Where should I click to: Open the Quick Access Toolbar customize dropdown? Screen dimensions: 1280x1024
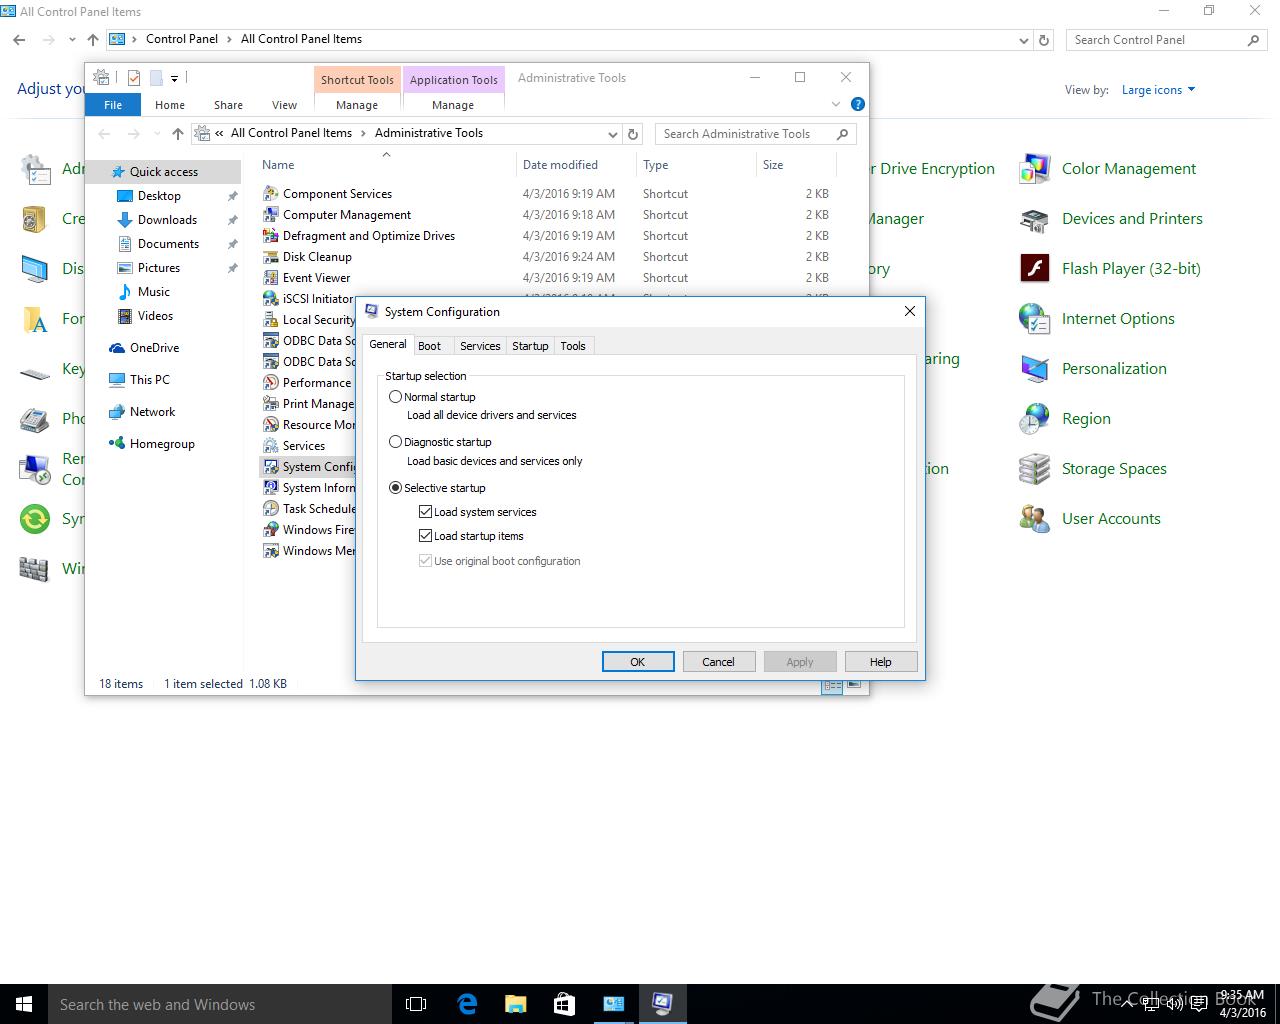174,78
